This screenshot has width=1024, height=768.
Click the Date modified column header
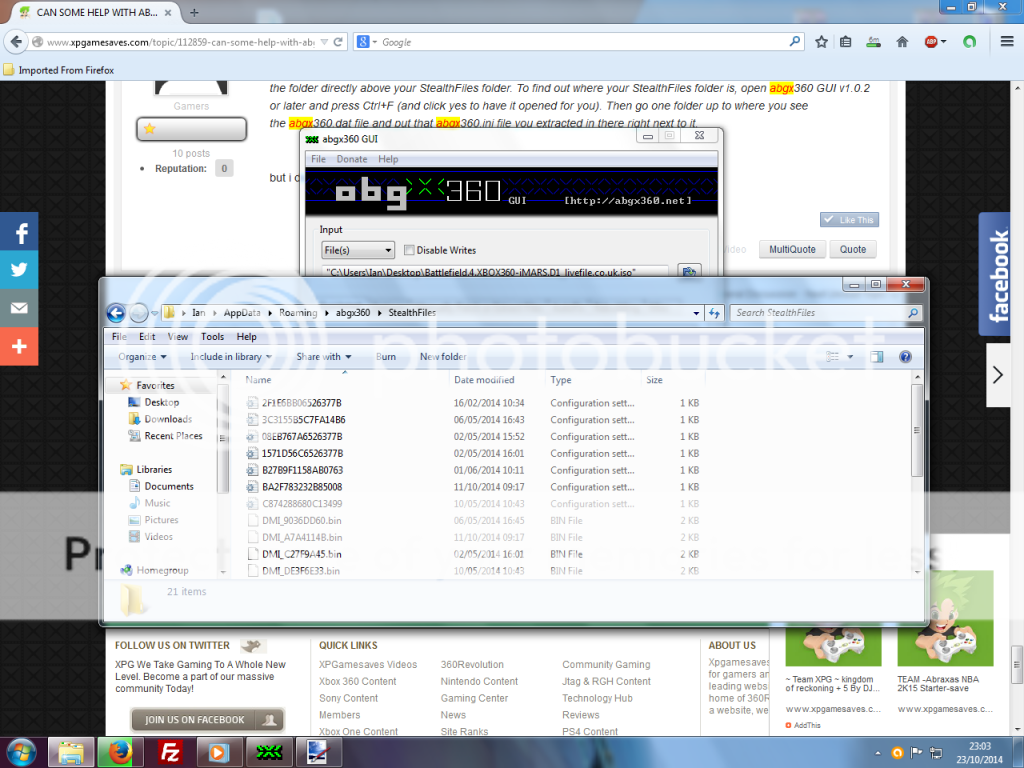pos(484,380)
